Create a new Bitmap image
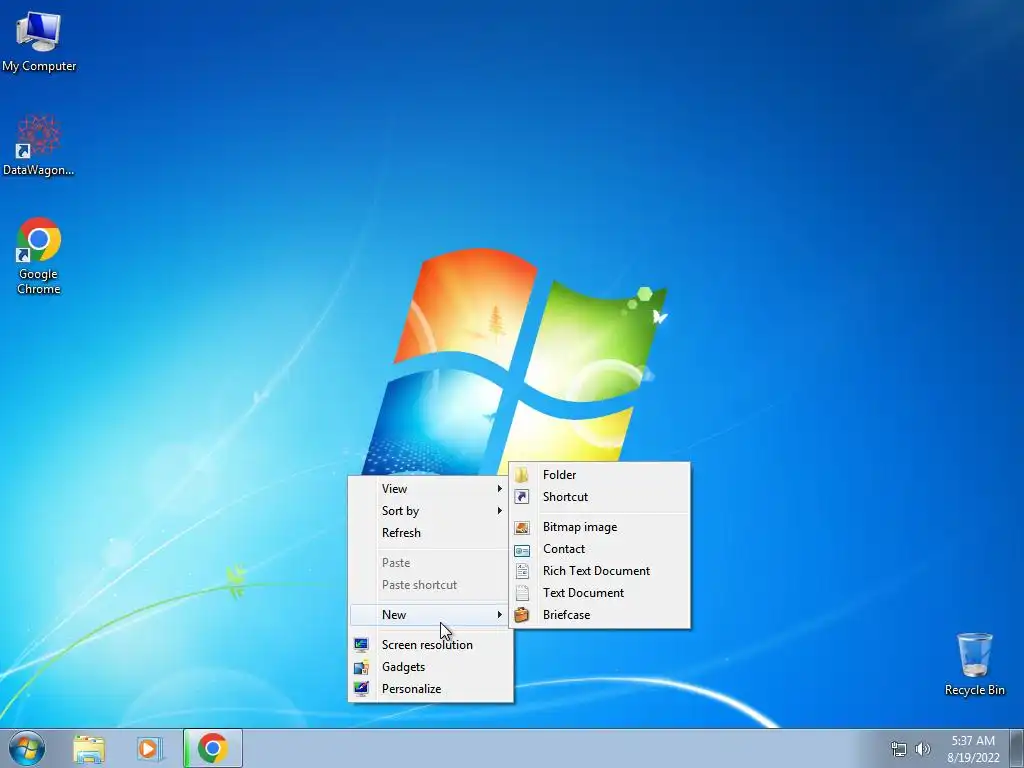The height and width of the screenshot is (768, 1024). tap(600, 527)
